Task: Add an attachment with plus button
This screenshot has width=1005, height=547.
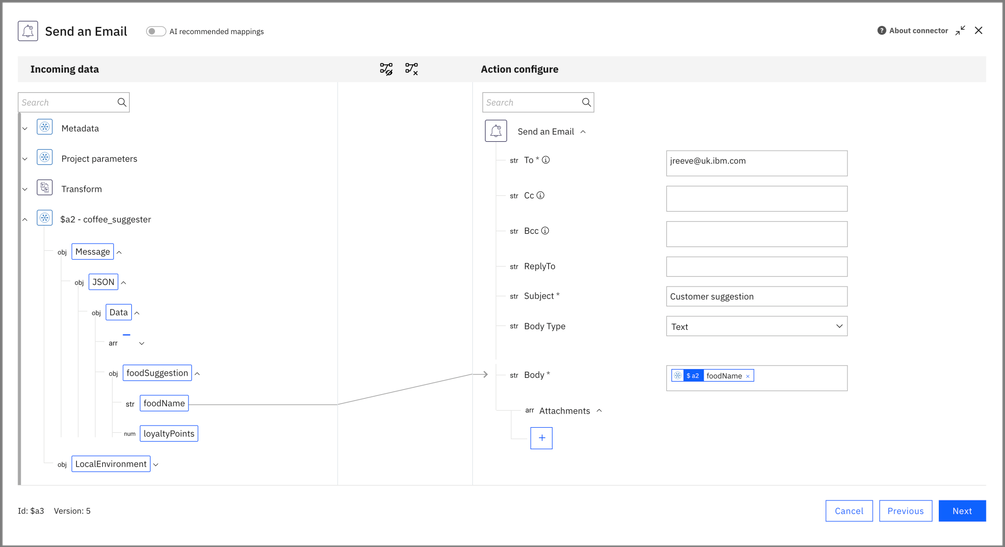Action: (x=542, y=438)
